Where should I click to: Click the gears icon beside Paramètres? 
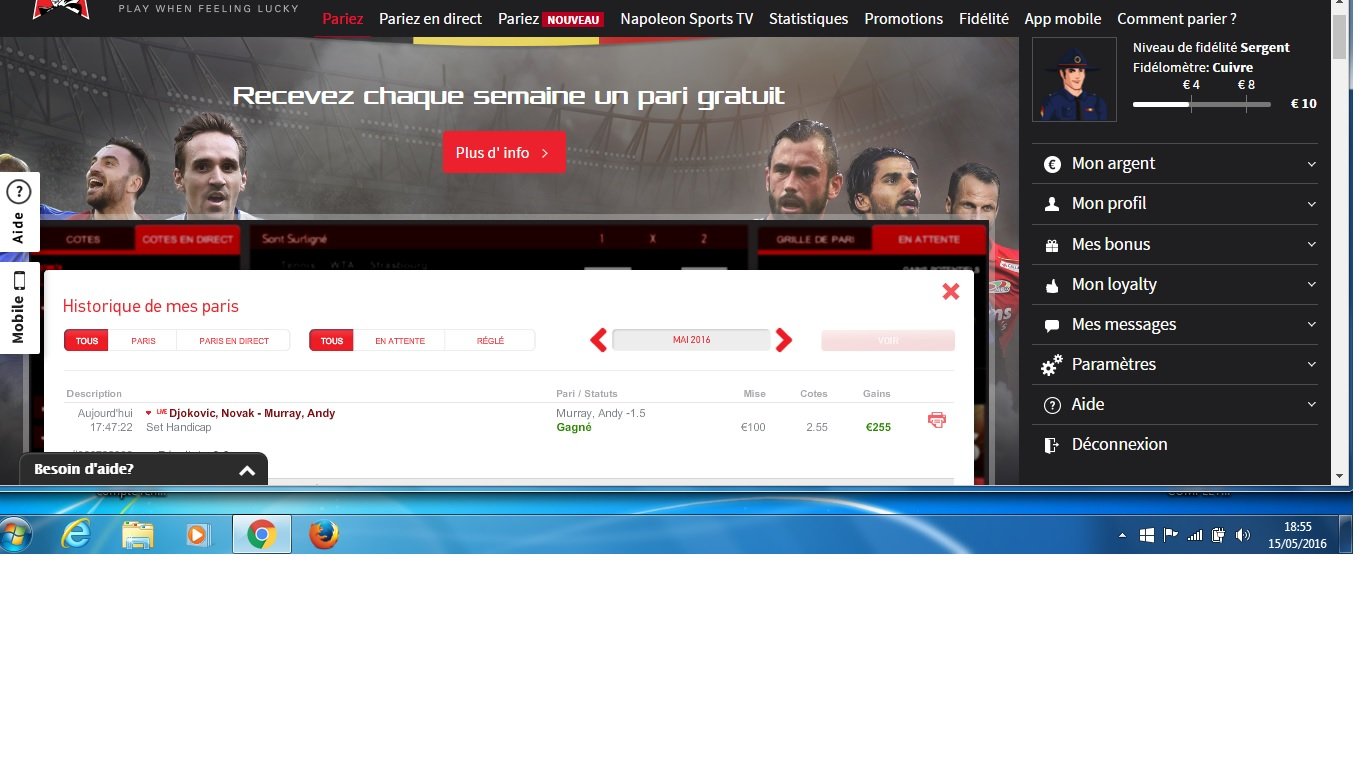1052,365
